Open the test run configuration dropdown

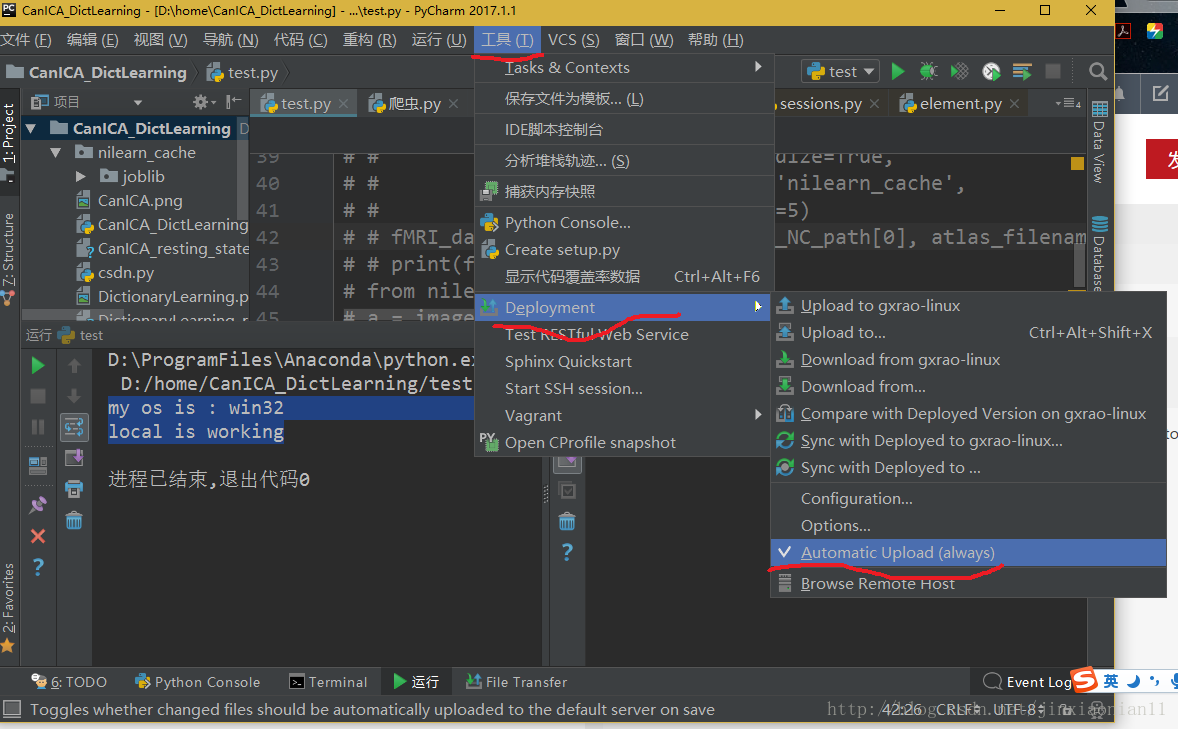coord(841,71)
